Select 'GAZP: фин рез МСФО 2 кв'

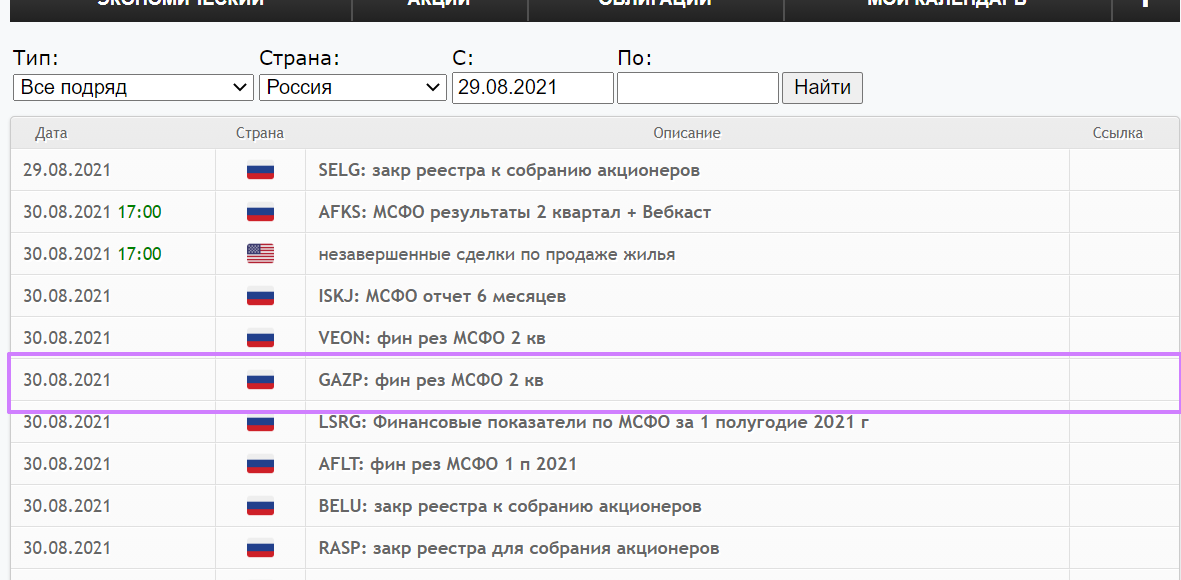tap(431, 381)
